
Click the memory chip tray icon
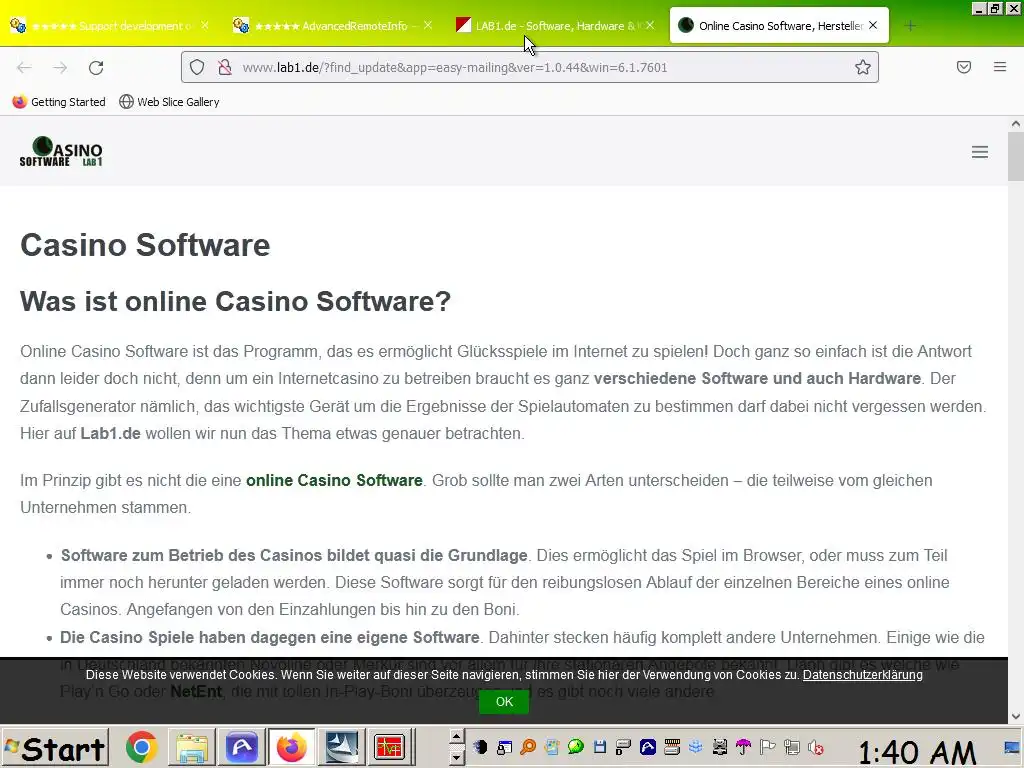click(672, 747)
